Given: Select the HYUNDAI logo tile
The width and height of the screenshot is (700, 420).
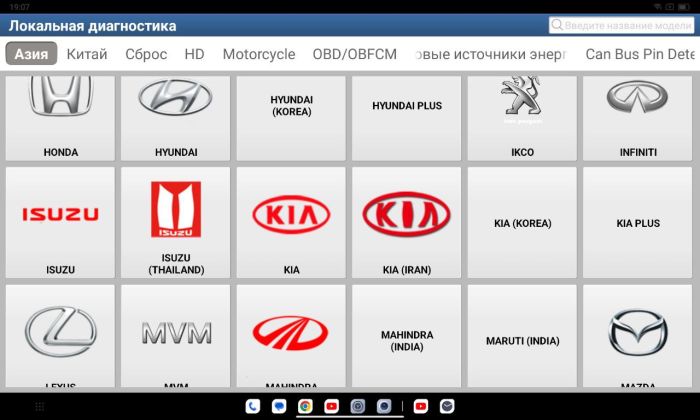Looking at the screenshot, I should tap(175, 118).
